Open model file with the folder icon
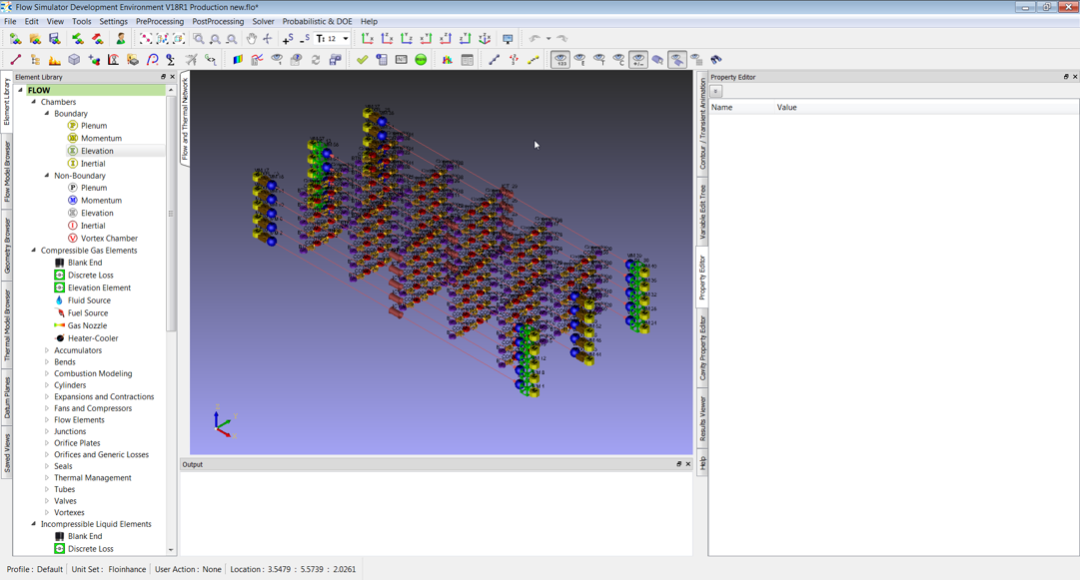The width and height of the screenshot is (1080, 580). click(x=35, y=39)
